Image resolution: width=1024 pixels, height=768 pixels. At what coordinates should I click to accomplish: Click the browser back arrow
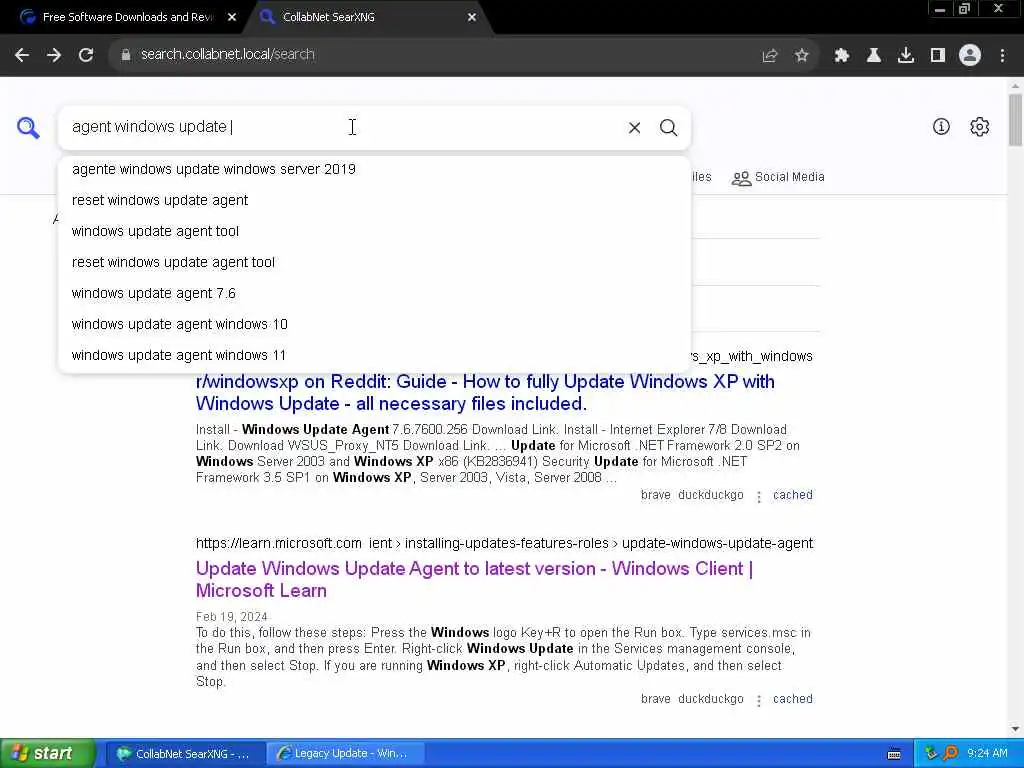(22, 55)
